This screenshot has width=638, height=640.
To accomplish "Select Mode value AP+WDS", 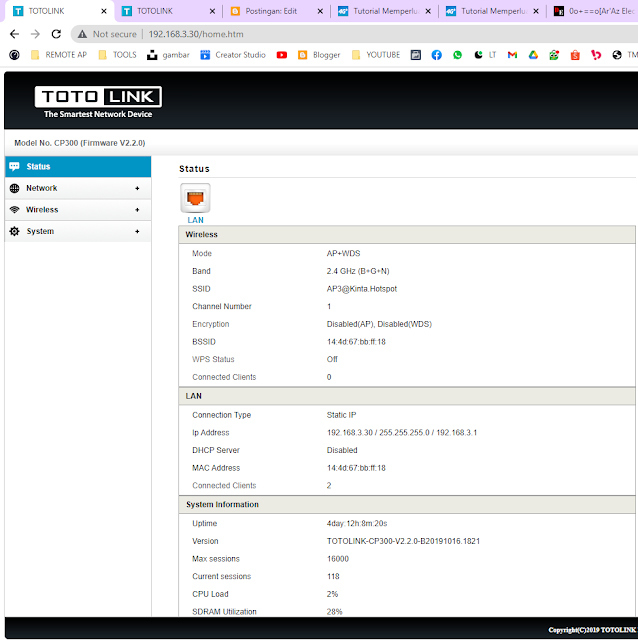I will click(x=343, y=253).
